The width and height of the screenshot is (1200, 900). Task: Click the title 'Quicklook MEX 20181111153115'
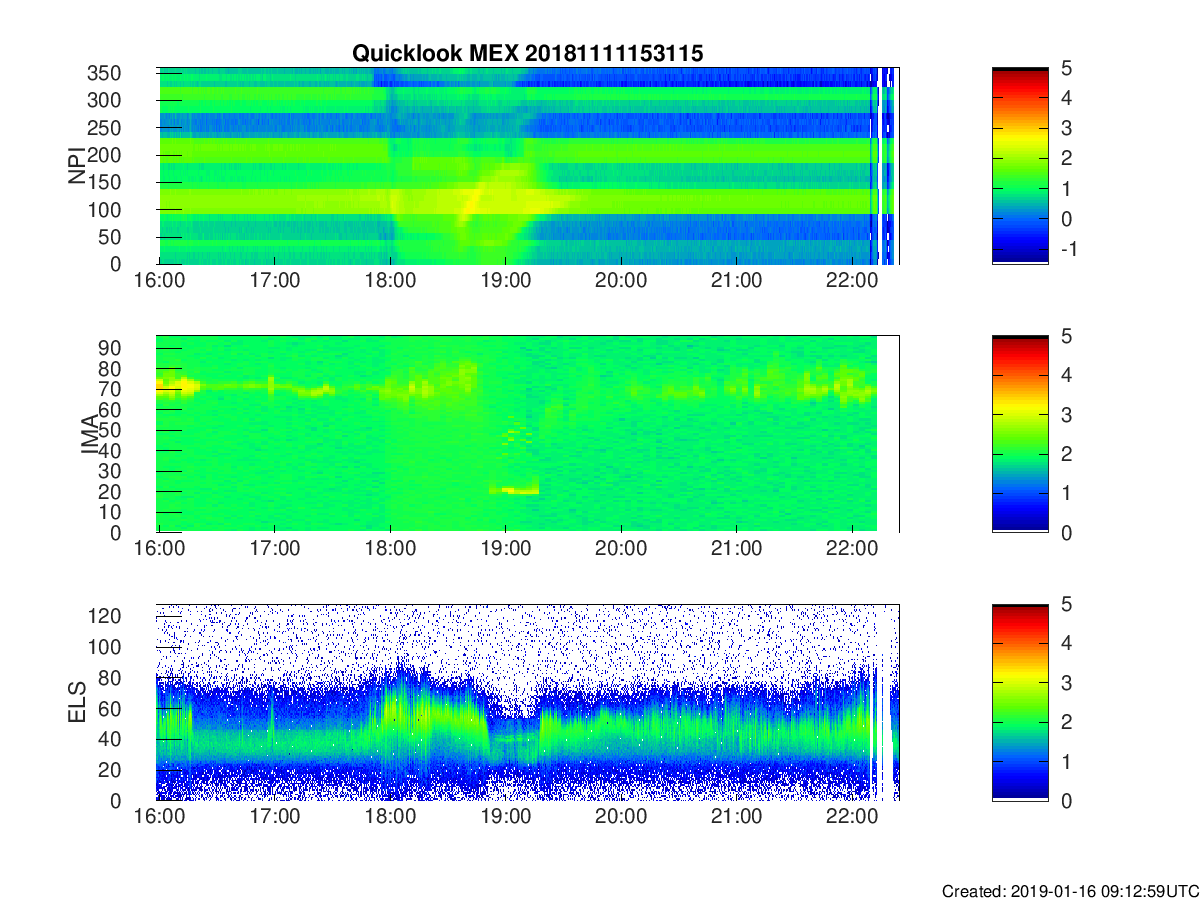tap(527, 54)
